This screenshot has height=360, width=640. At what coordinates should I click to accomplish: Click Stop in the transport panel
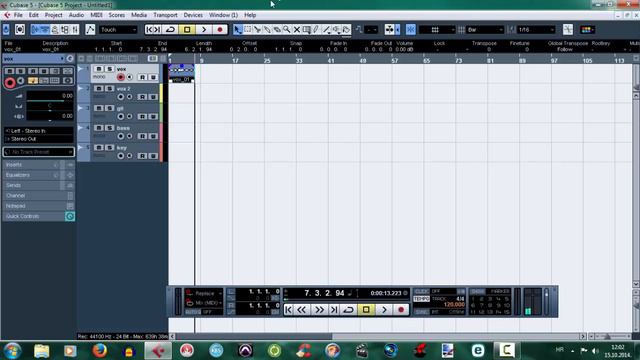tap(366, 310)
